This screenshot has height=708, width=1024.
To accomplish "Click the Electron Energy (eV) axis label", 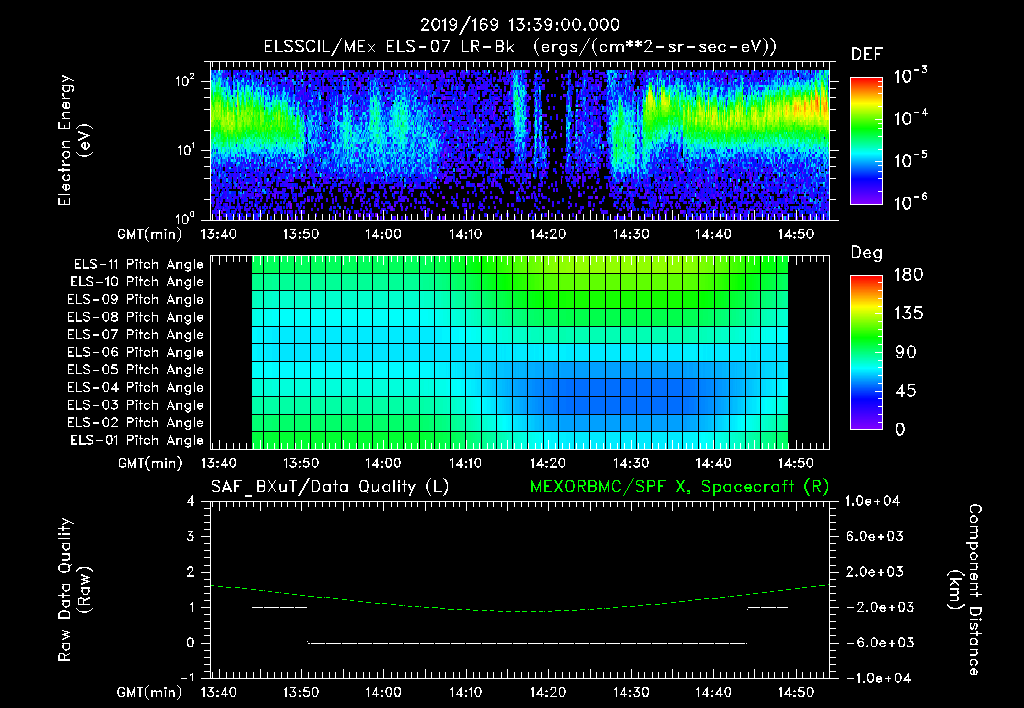I will point(74,140).
